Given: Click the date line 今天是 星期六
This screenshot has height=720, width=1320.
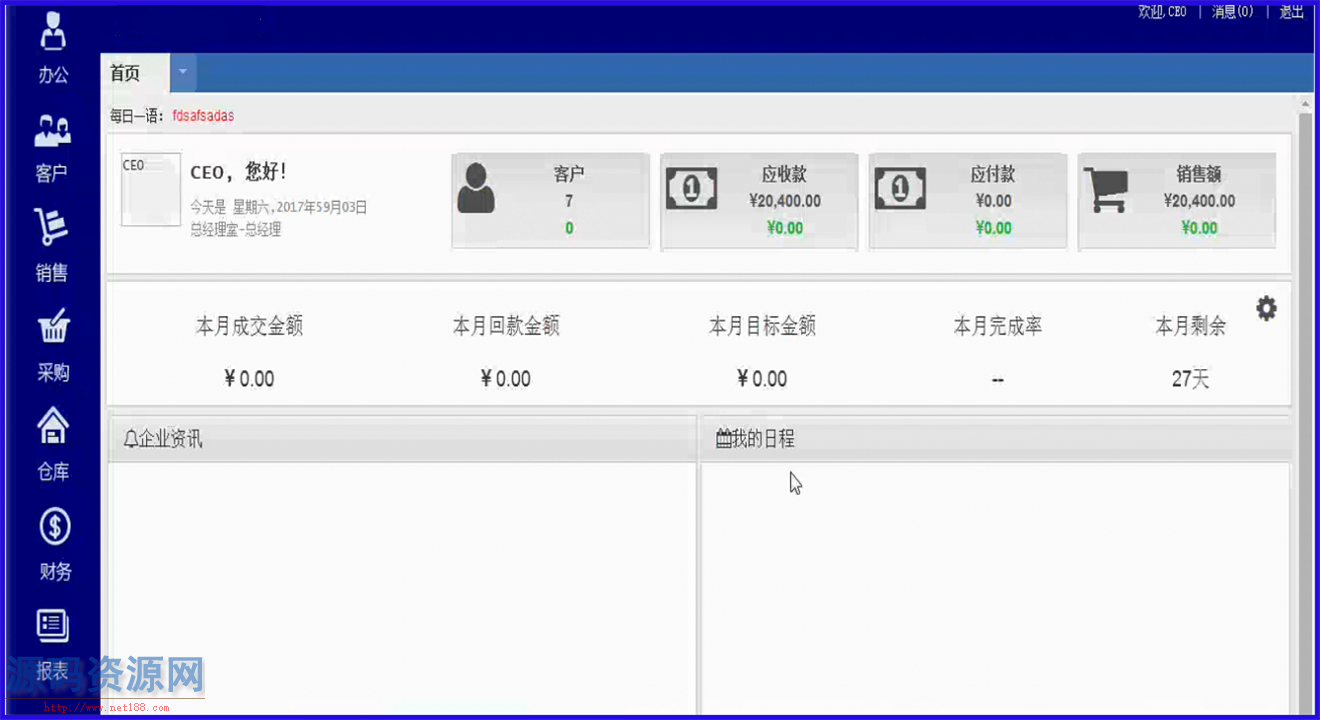Looking at the screenshot, I should pyautogui.click(x=279, y=208).
